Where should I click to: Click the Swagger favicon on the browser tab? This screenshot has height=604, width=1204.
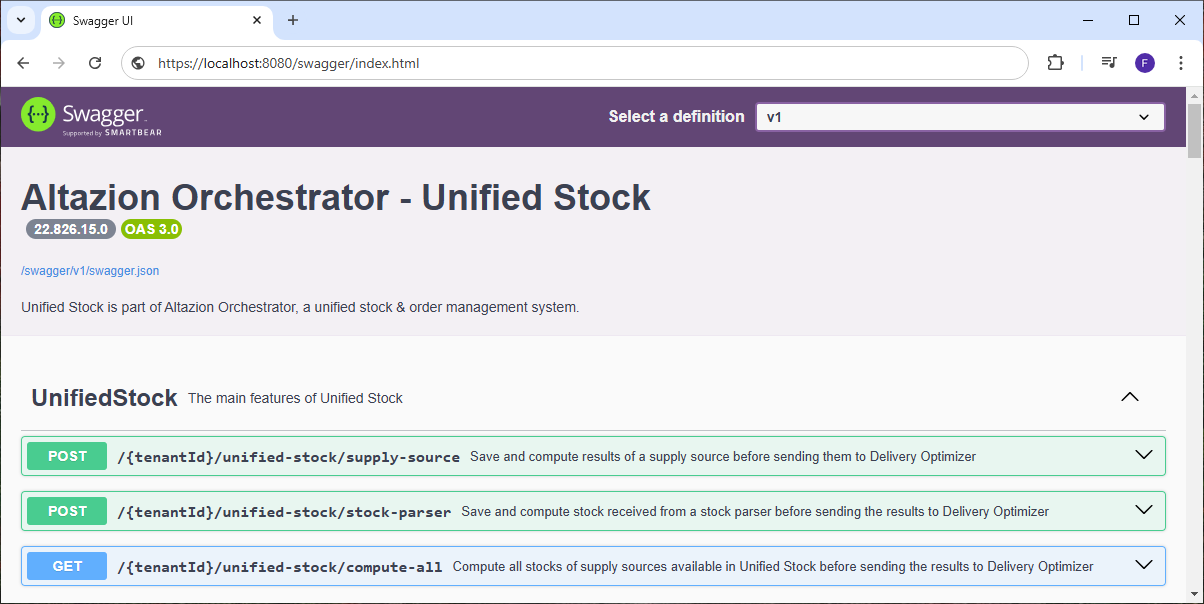[57, 20]
